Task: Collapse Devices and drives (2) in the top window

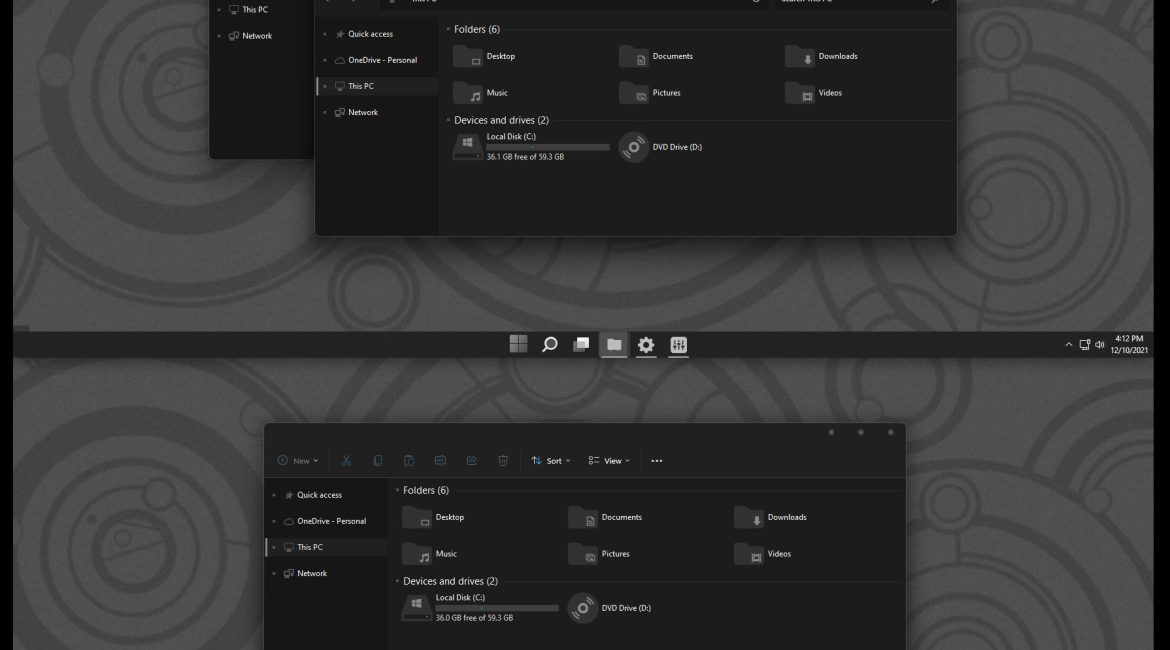Action: pos(448,120)
